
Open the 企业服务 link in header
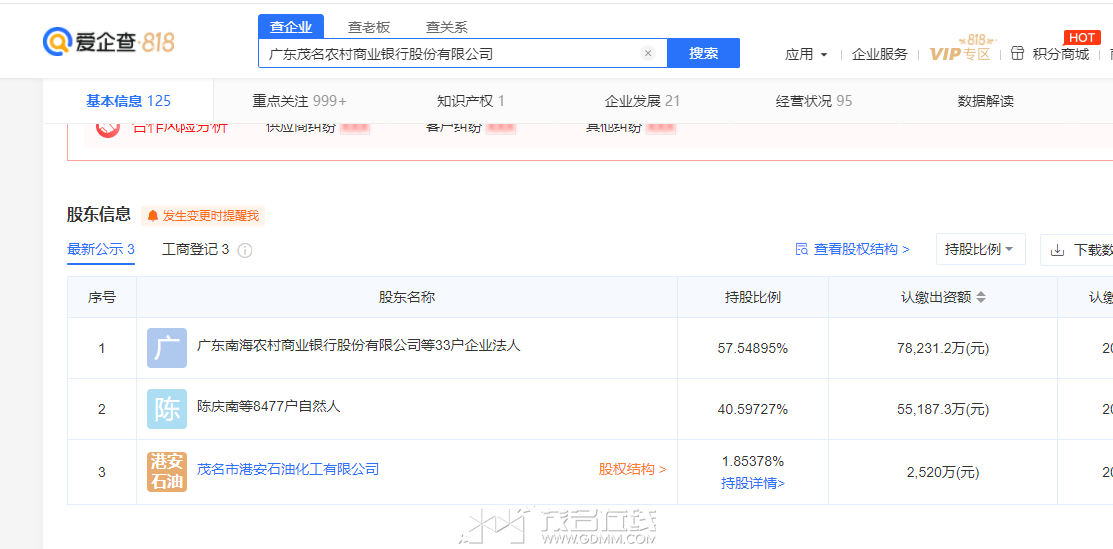[x=879, y=54]
